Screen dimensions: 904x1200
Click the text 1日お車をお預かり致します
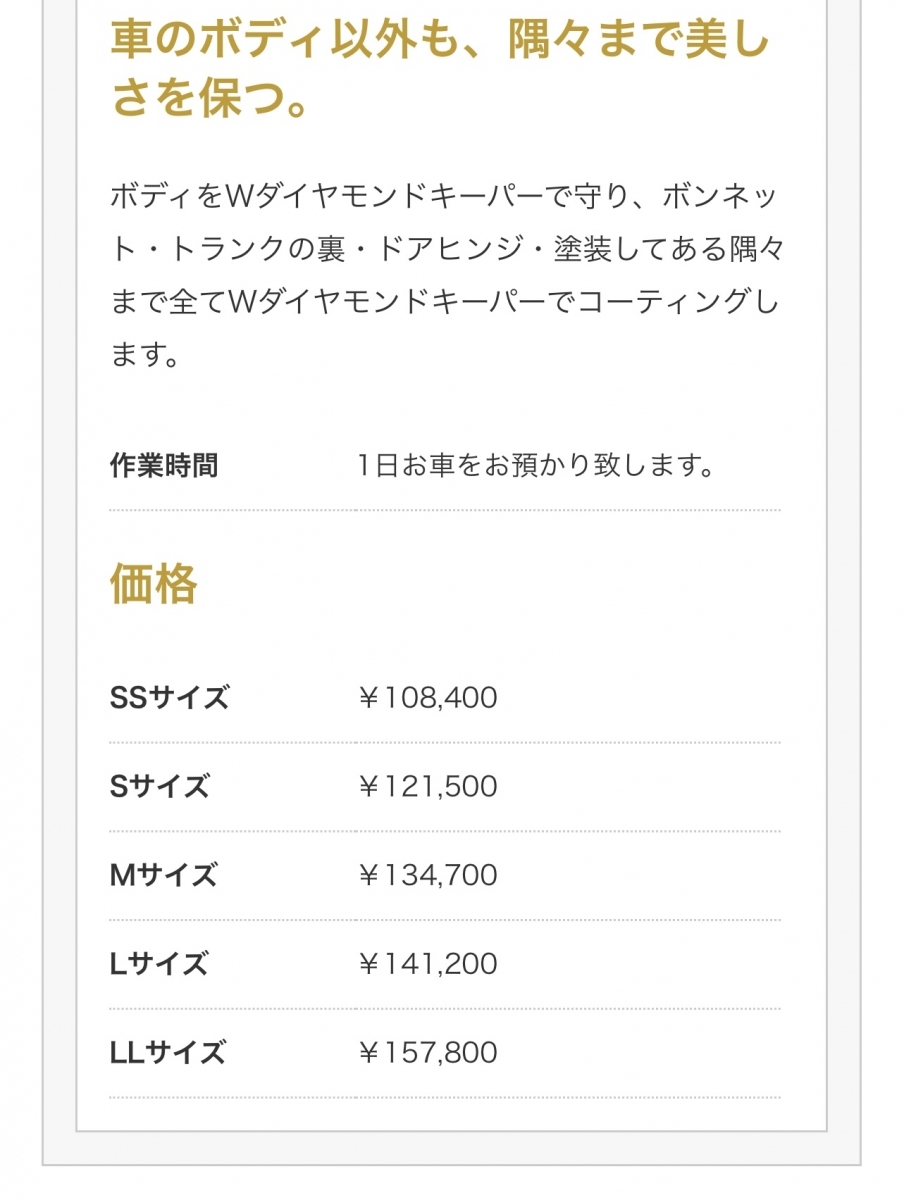click(x=536, y=466)
